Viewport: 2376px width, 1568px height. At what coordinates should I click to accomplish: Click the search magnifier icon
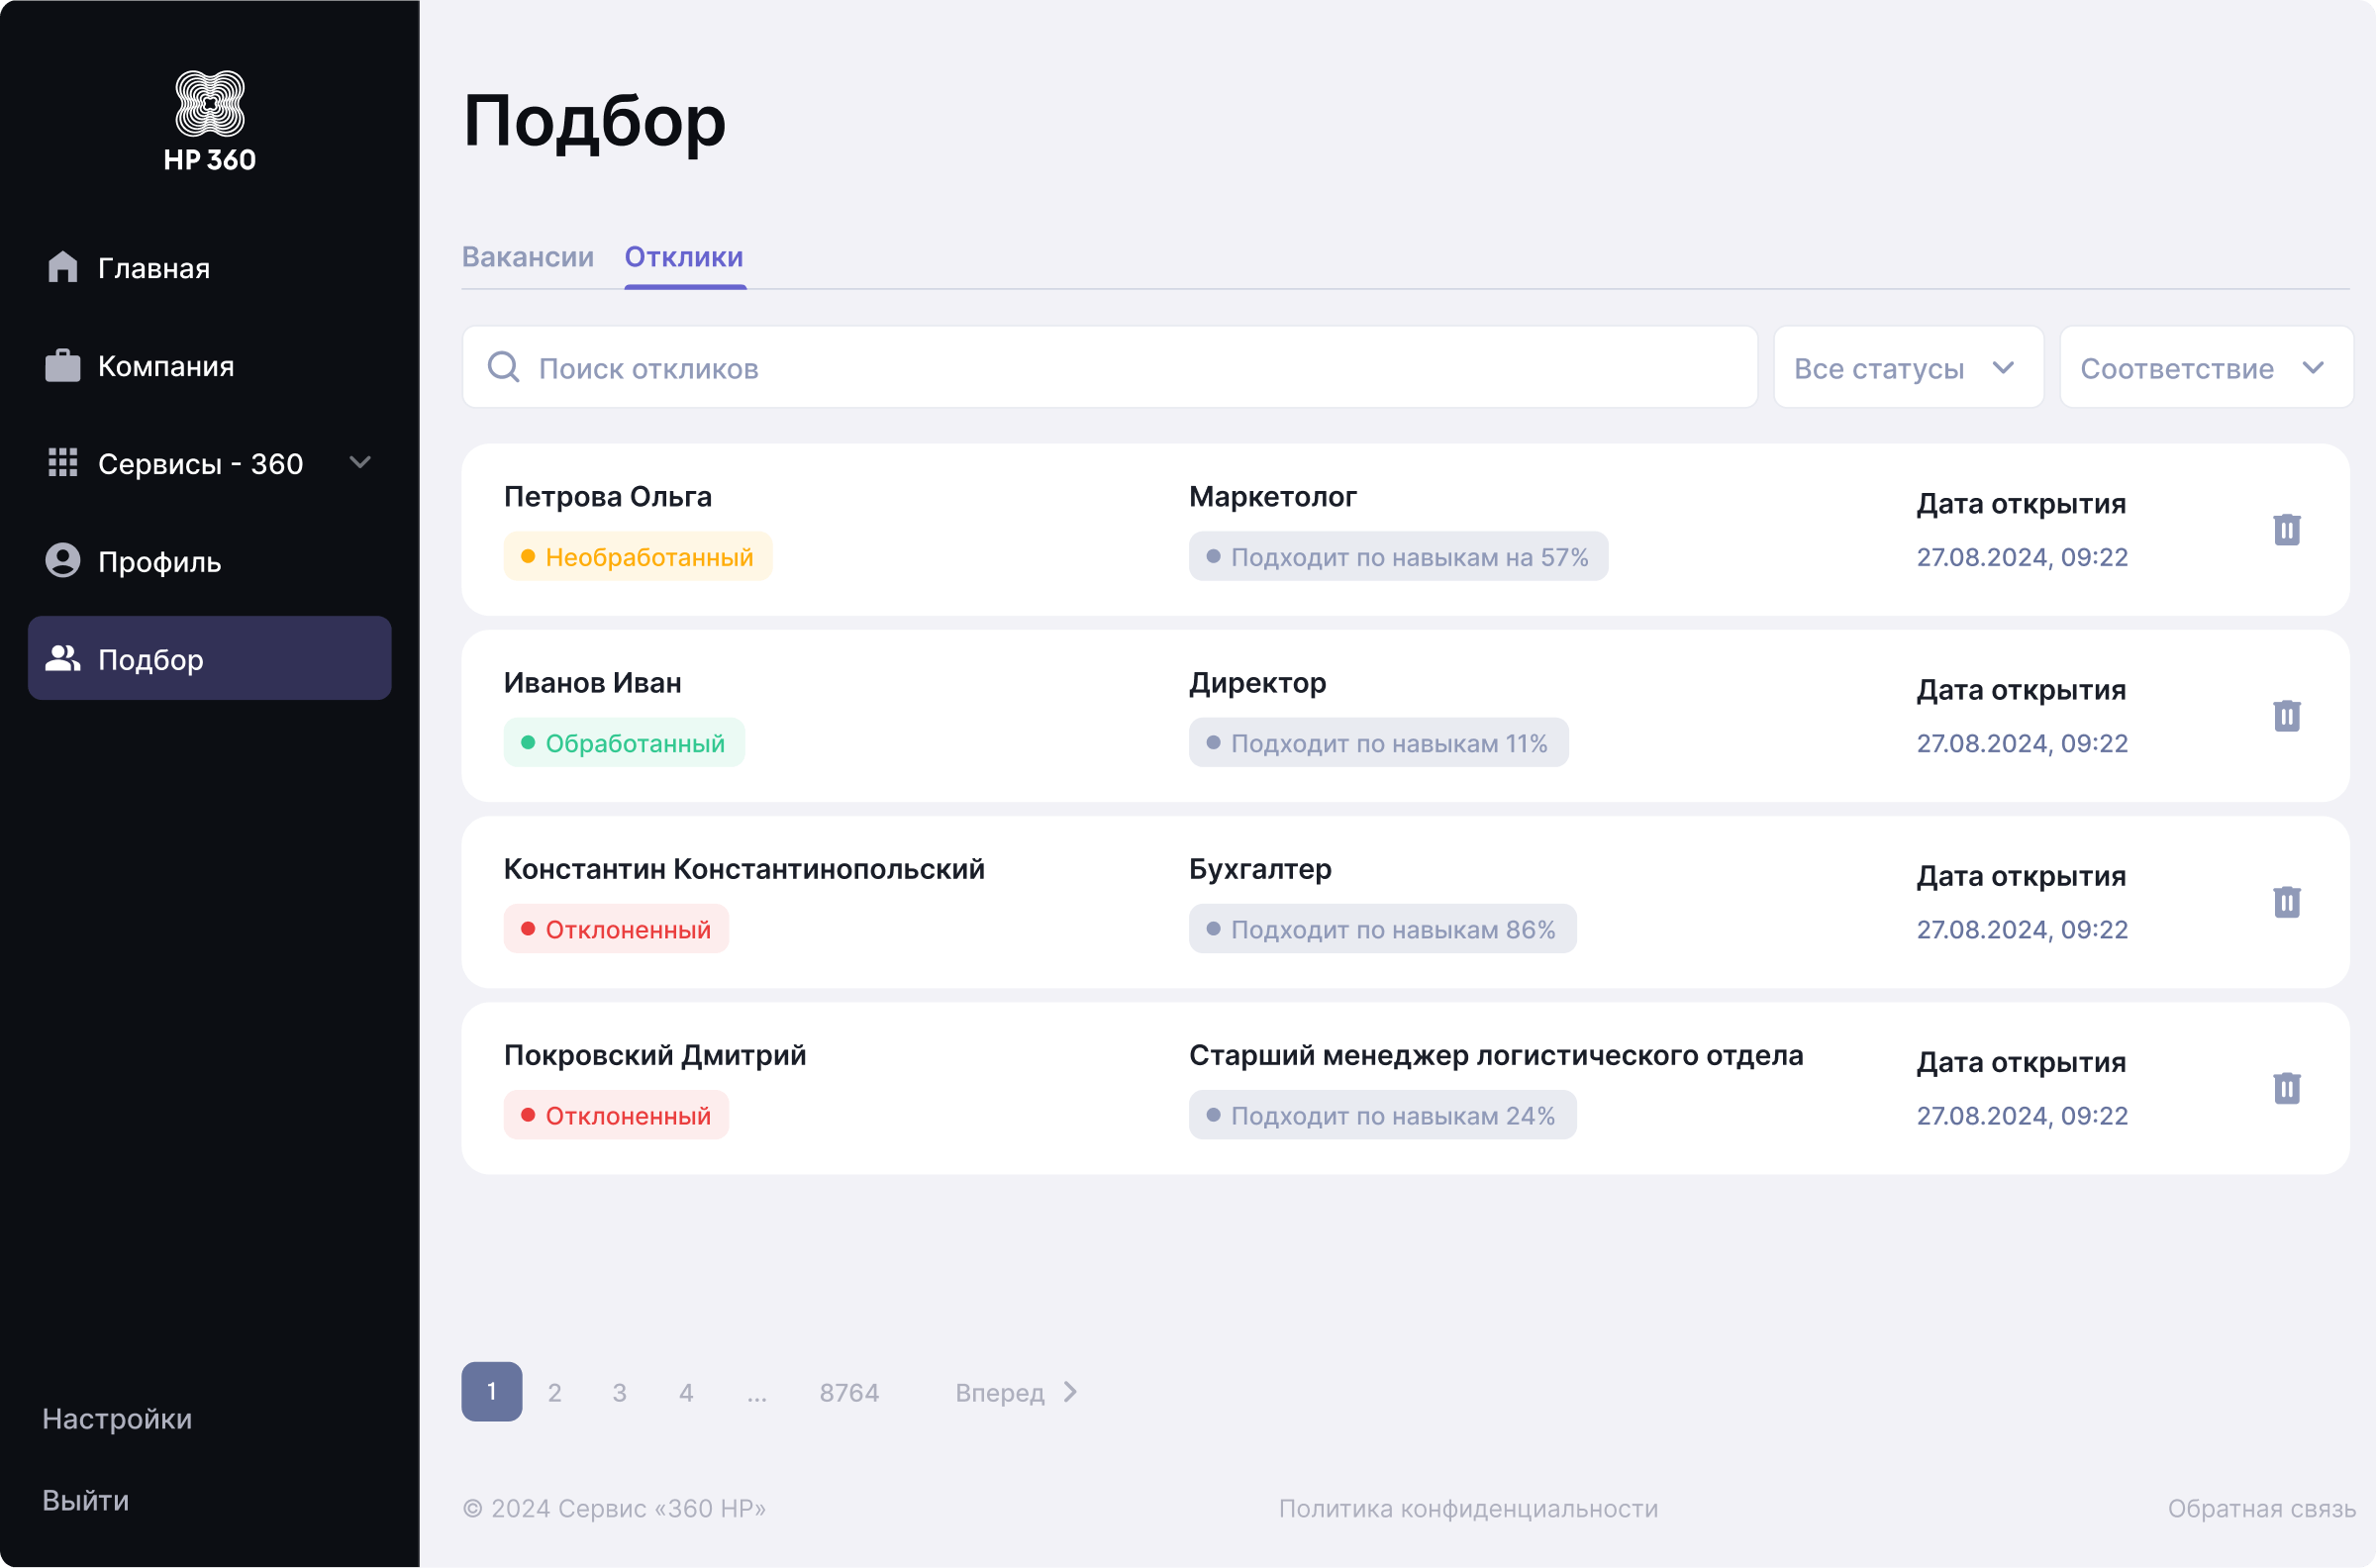pos(503,367)
